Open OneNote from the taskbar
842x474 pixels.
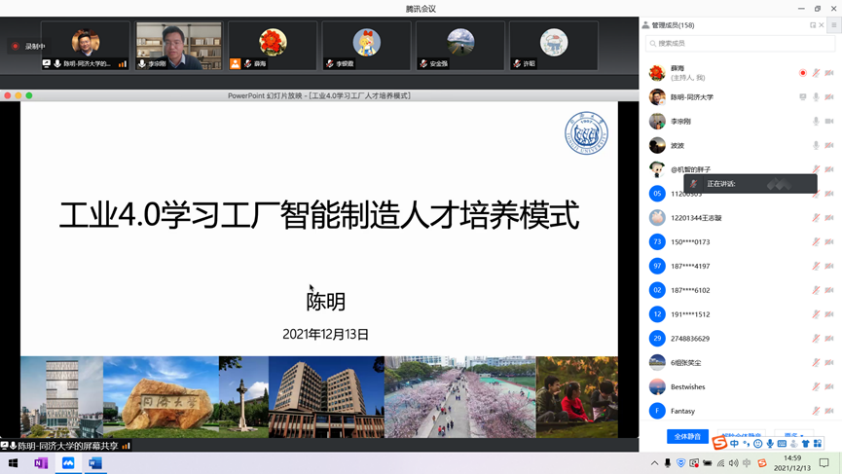(41, 464)
